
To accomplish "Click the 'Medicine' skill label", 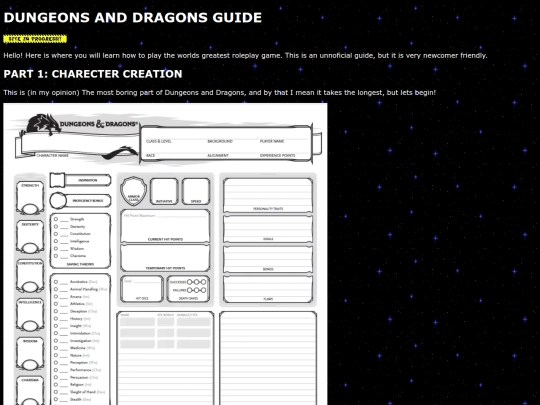I will 77,348.
